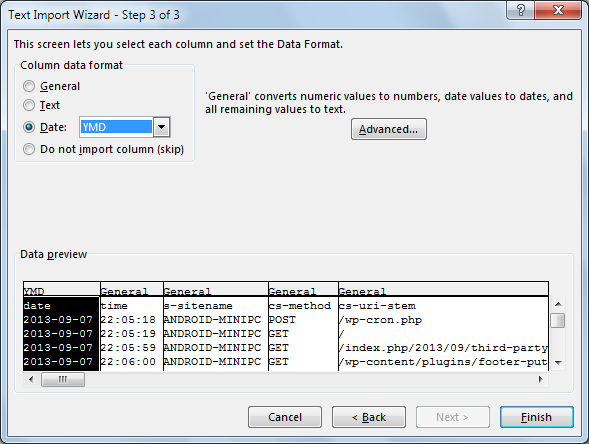This screenshot has height=444, width=589.
Task: Click the 22:05:19 time value
Action: point(128,334)
